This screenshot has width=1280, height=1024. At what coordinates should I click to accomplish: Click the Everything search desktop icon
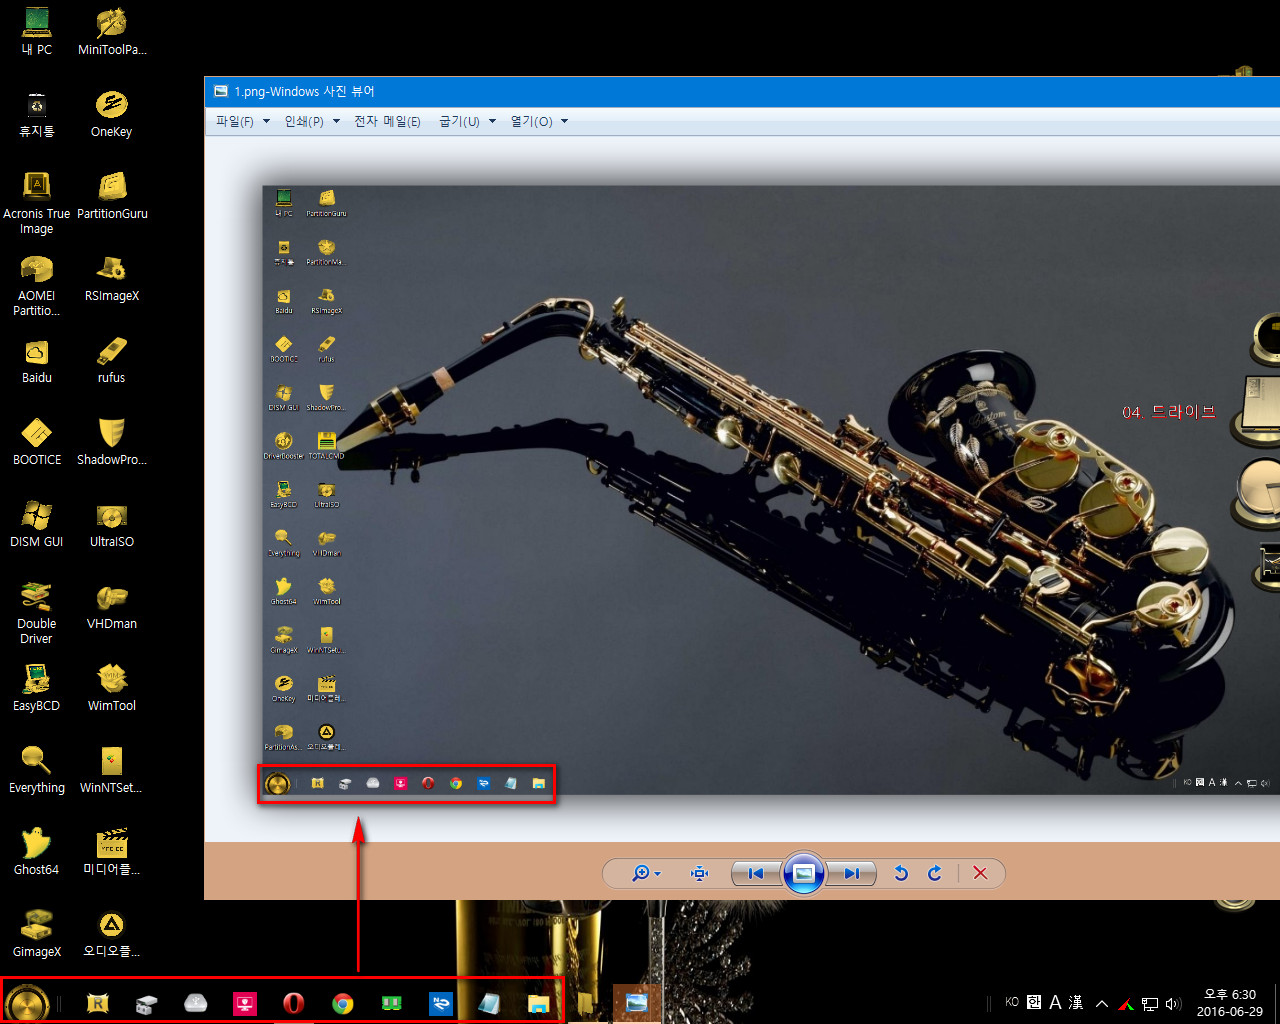point(37,769)
